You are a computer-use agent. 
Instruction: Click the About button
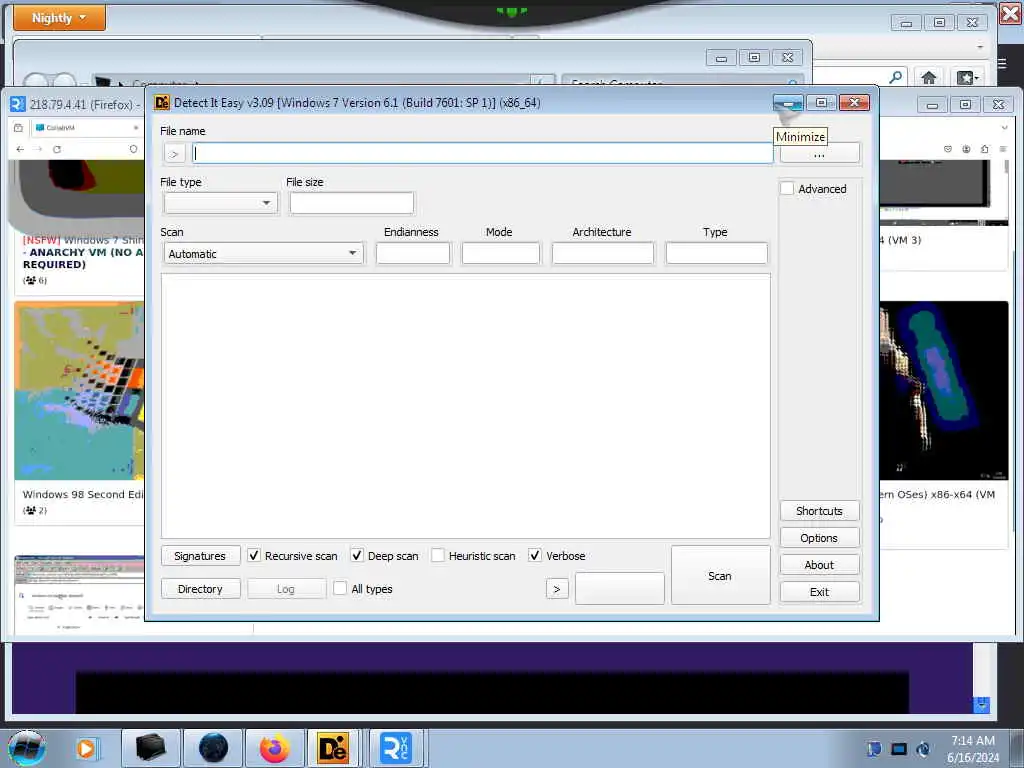(819, 565)
